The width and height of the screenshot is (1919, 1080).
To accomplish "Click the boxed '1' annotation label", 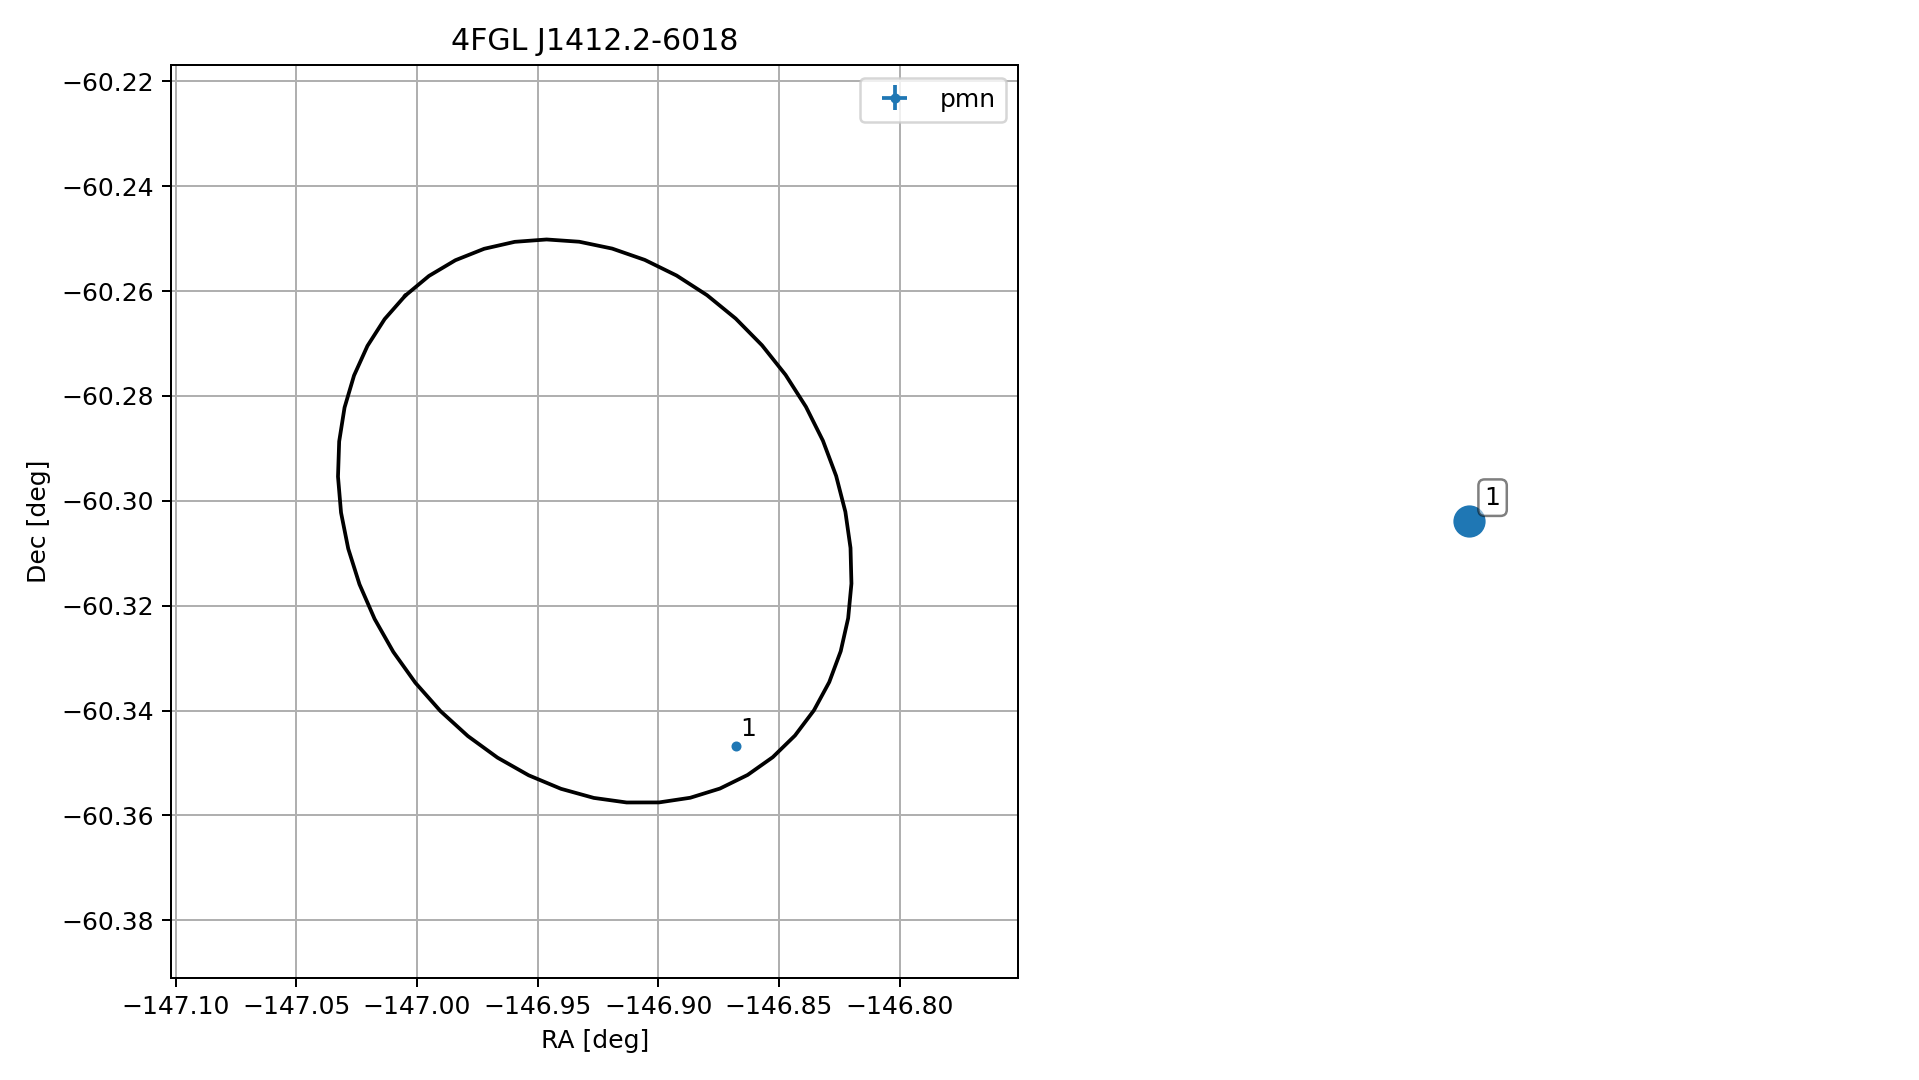I will 1492,497.
